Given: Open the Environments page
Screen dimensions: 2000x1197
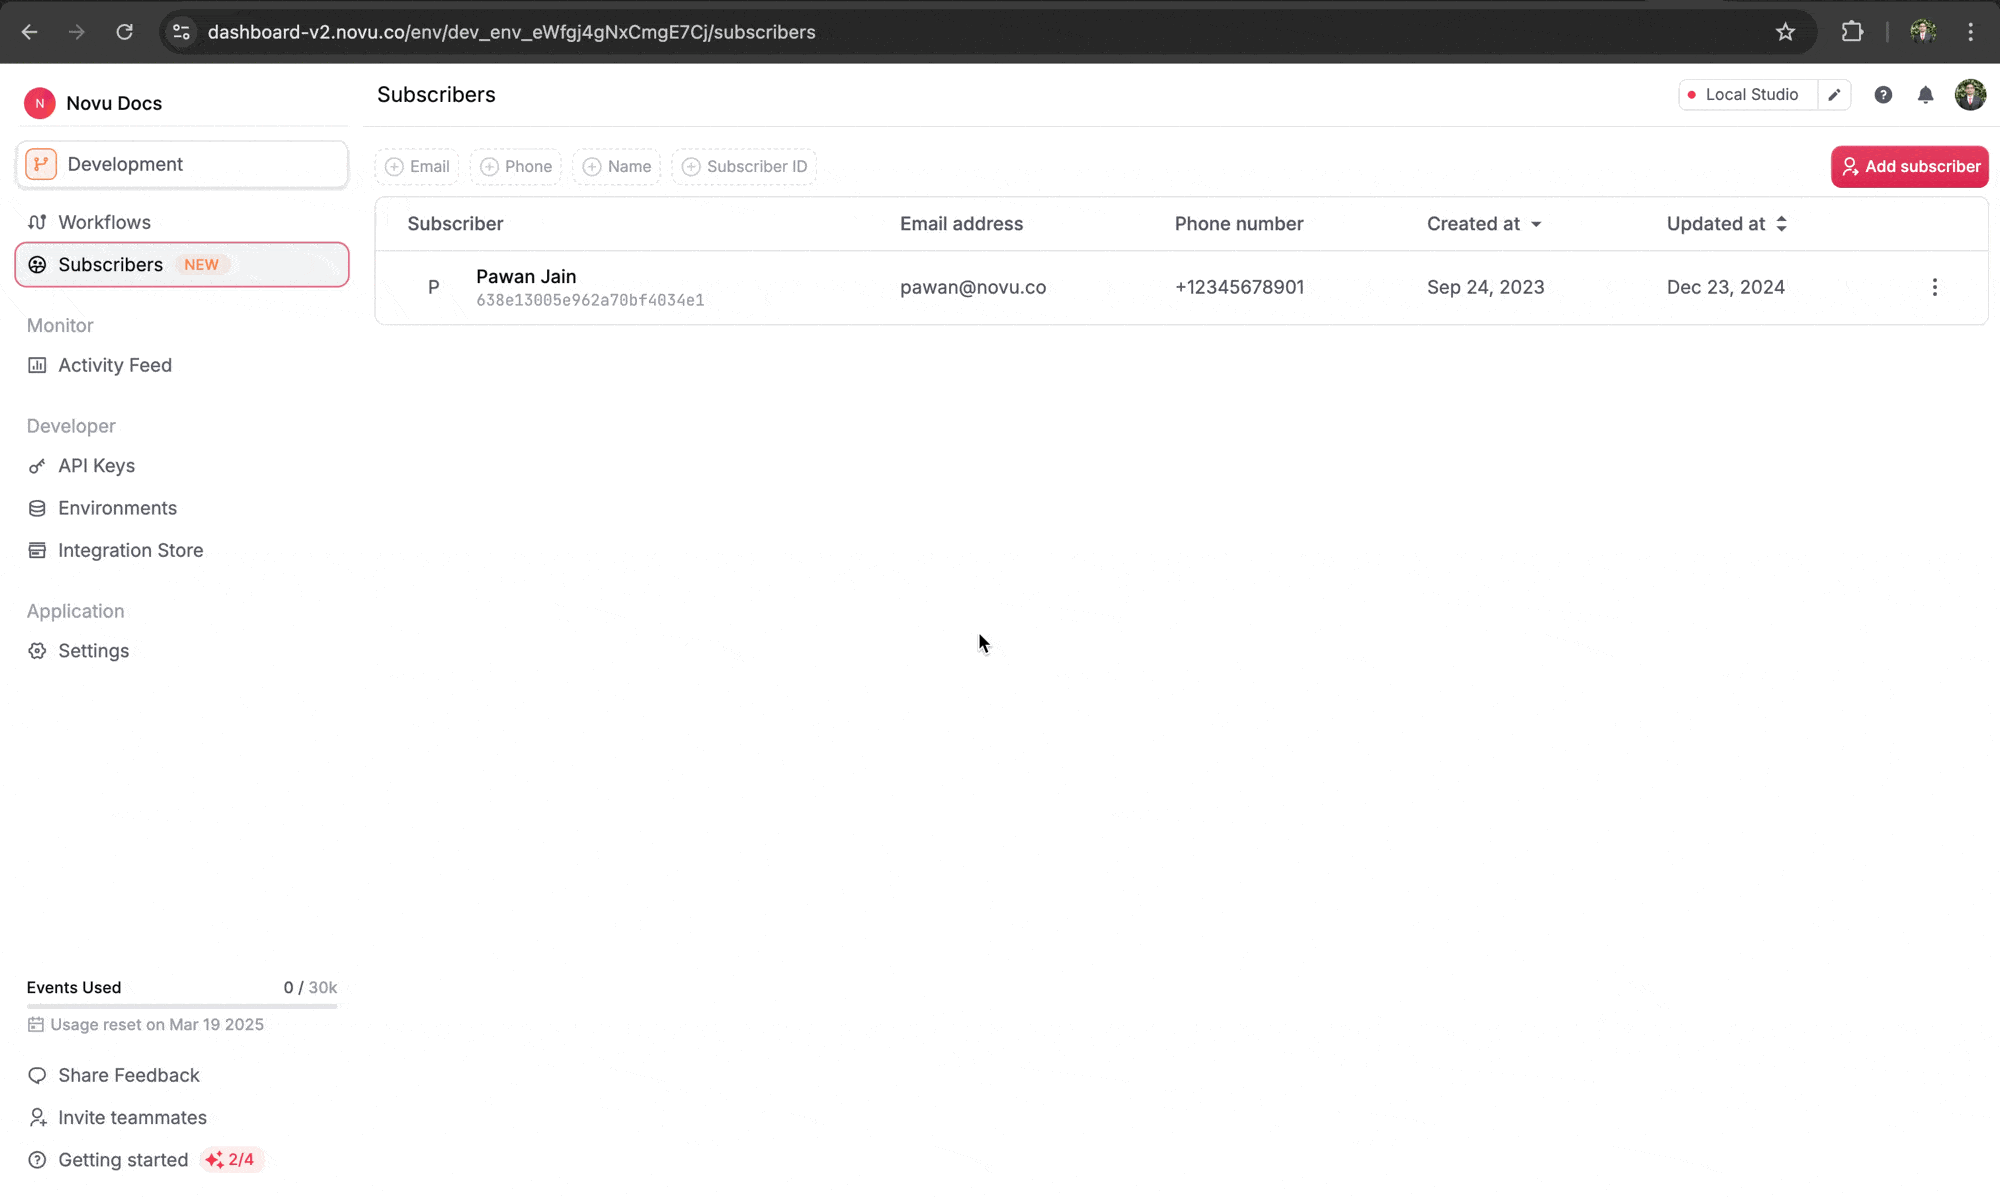Looking at the screenshot, I should click(x=117, y=508).
